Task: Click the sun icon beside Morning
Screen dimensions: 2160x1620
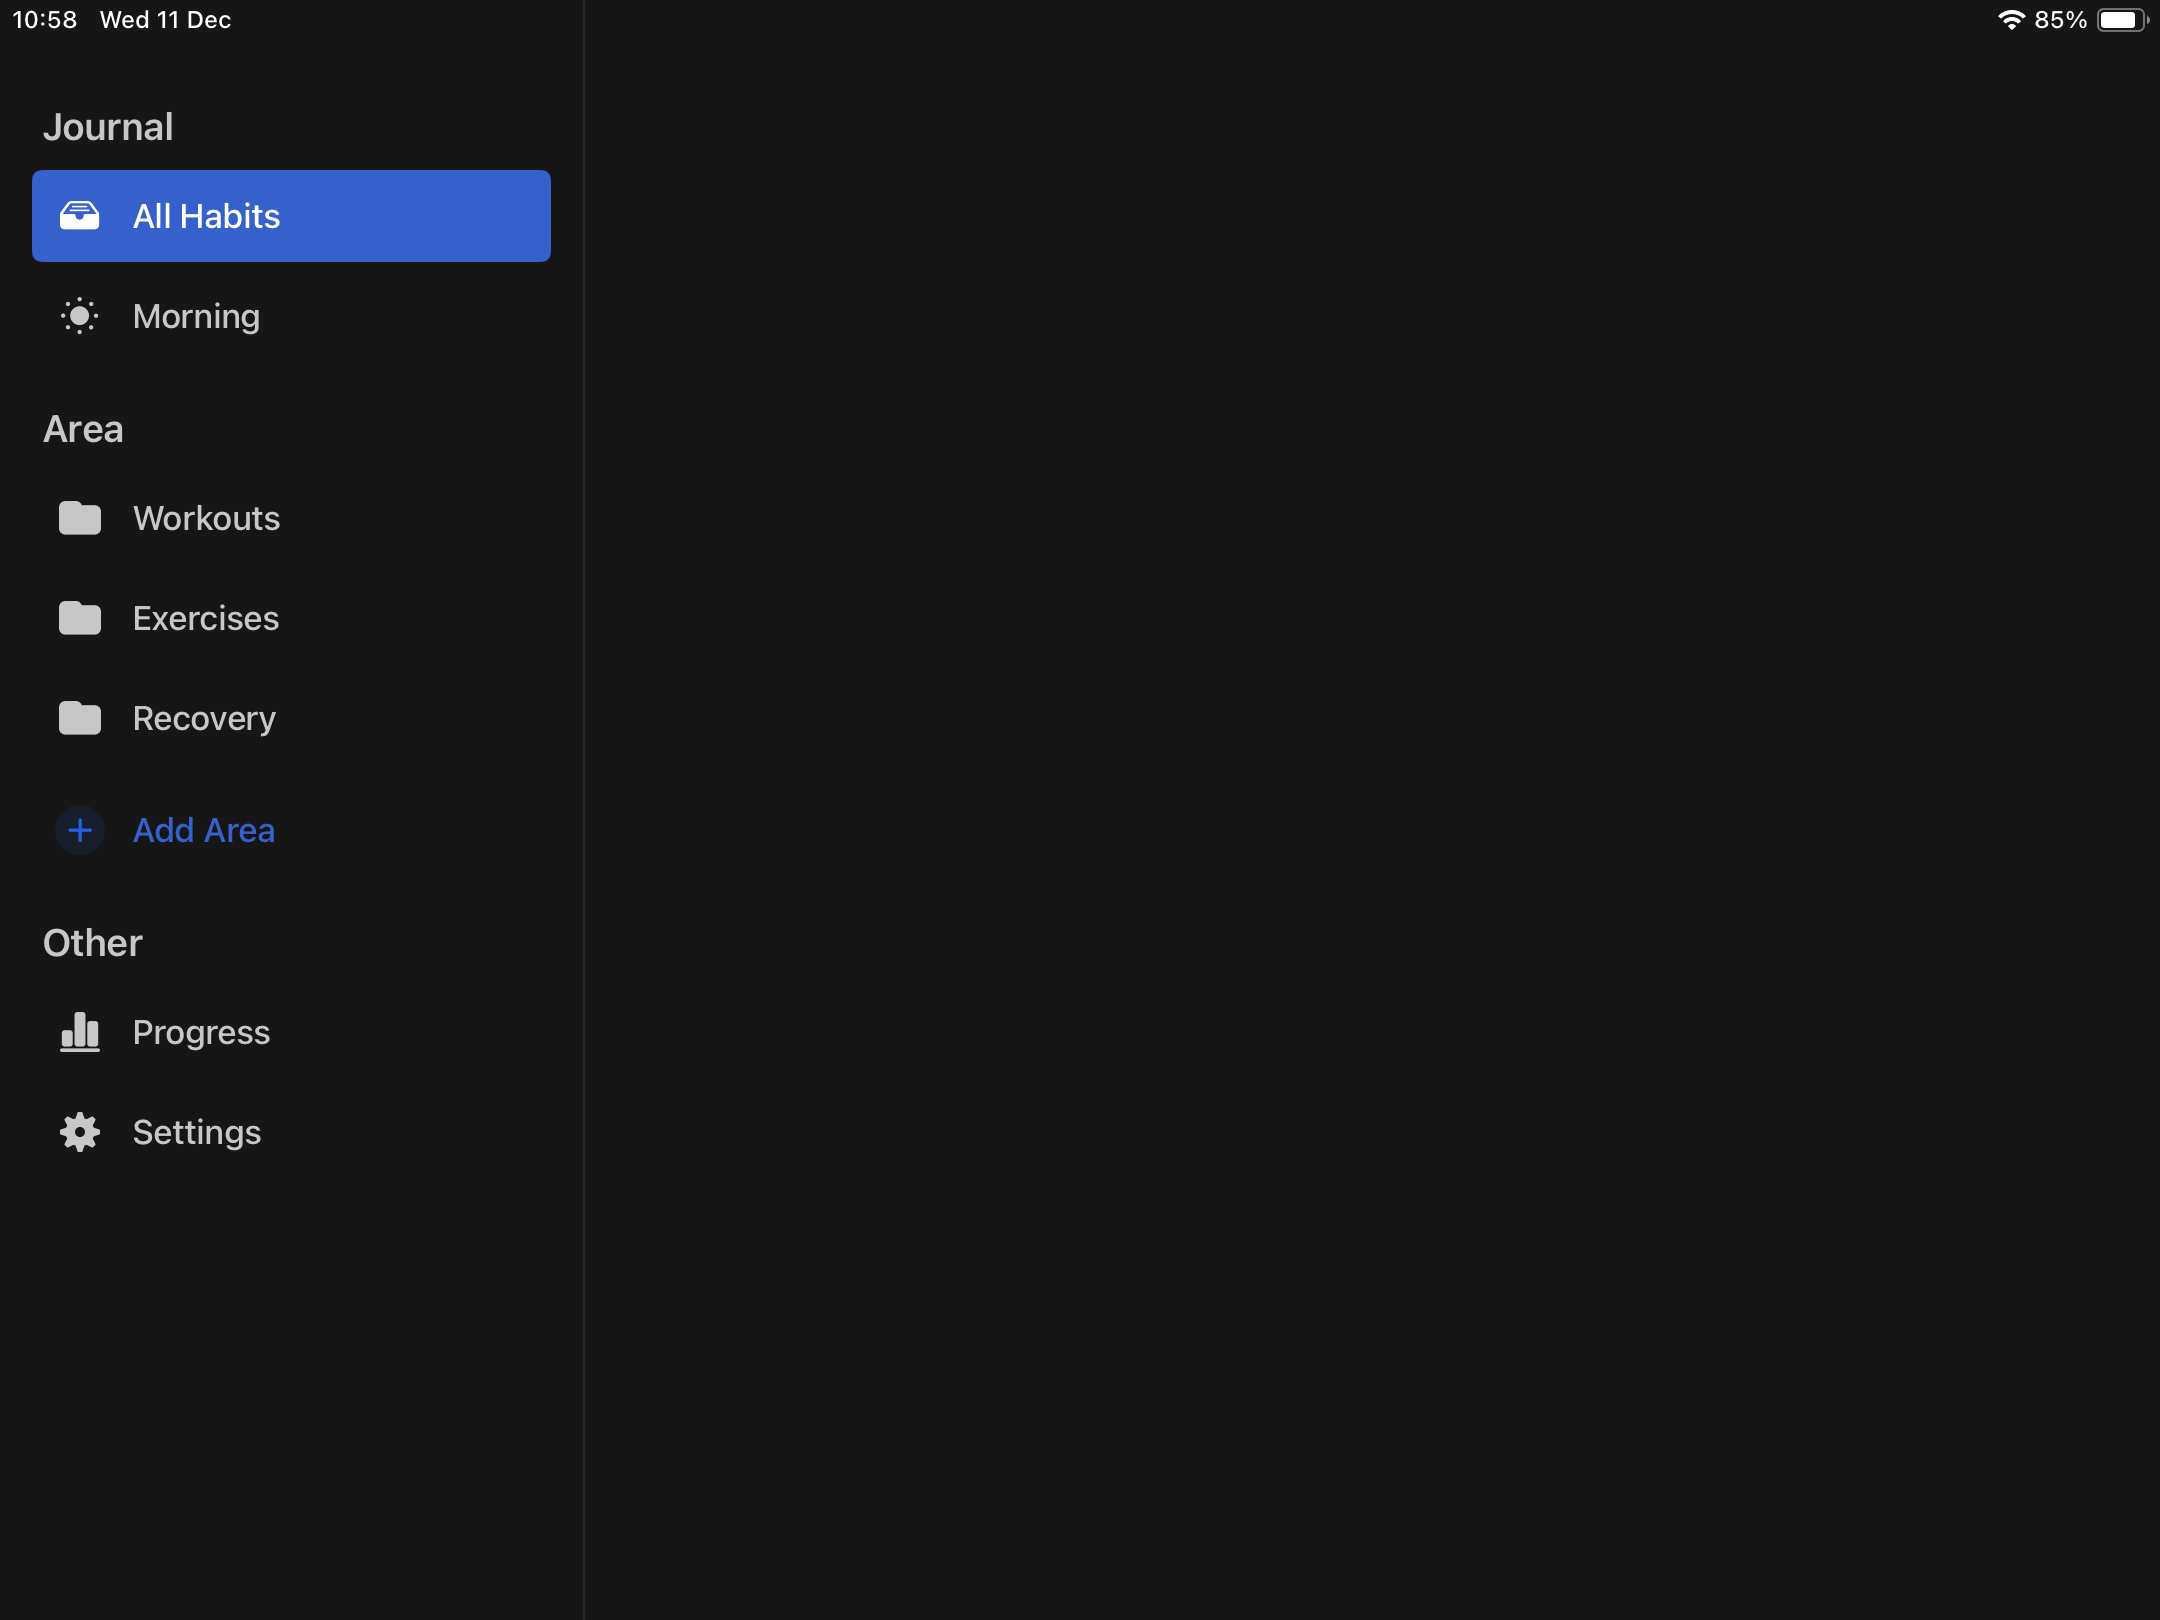Action: point(80,316)
